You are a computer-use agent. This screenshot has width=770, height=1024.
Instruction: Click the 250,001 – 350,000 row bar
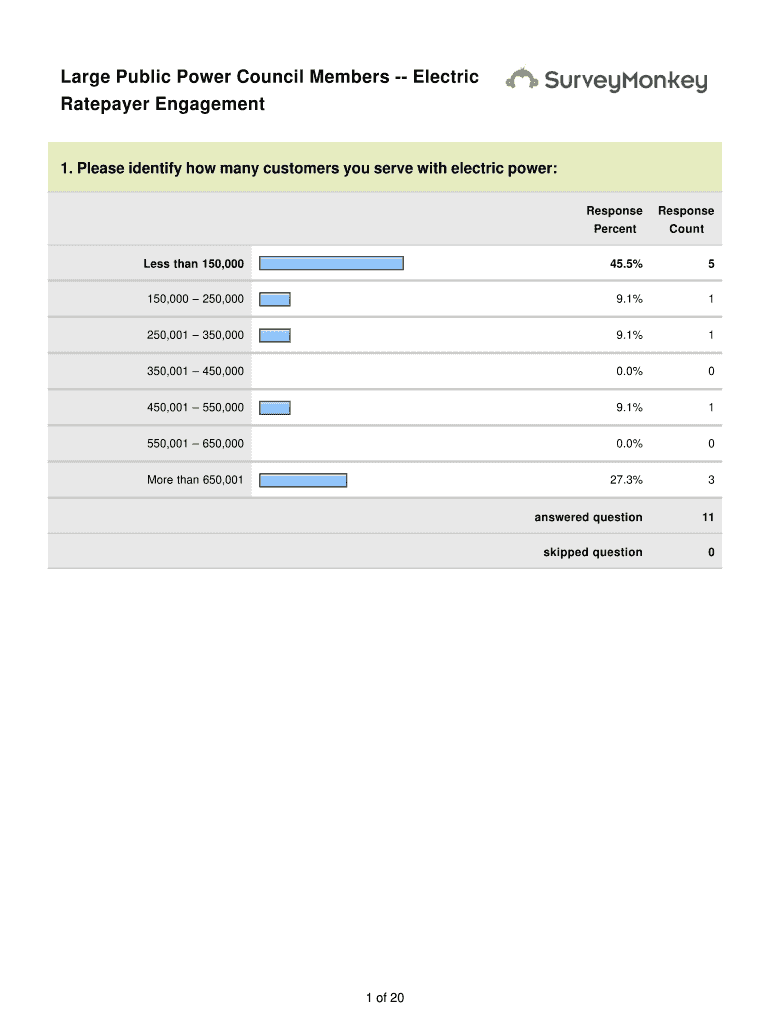275,335
